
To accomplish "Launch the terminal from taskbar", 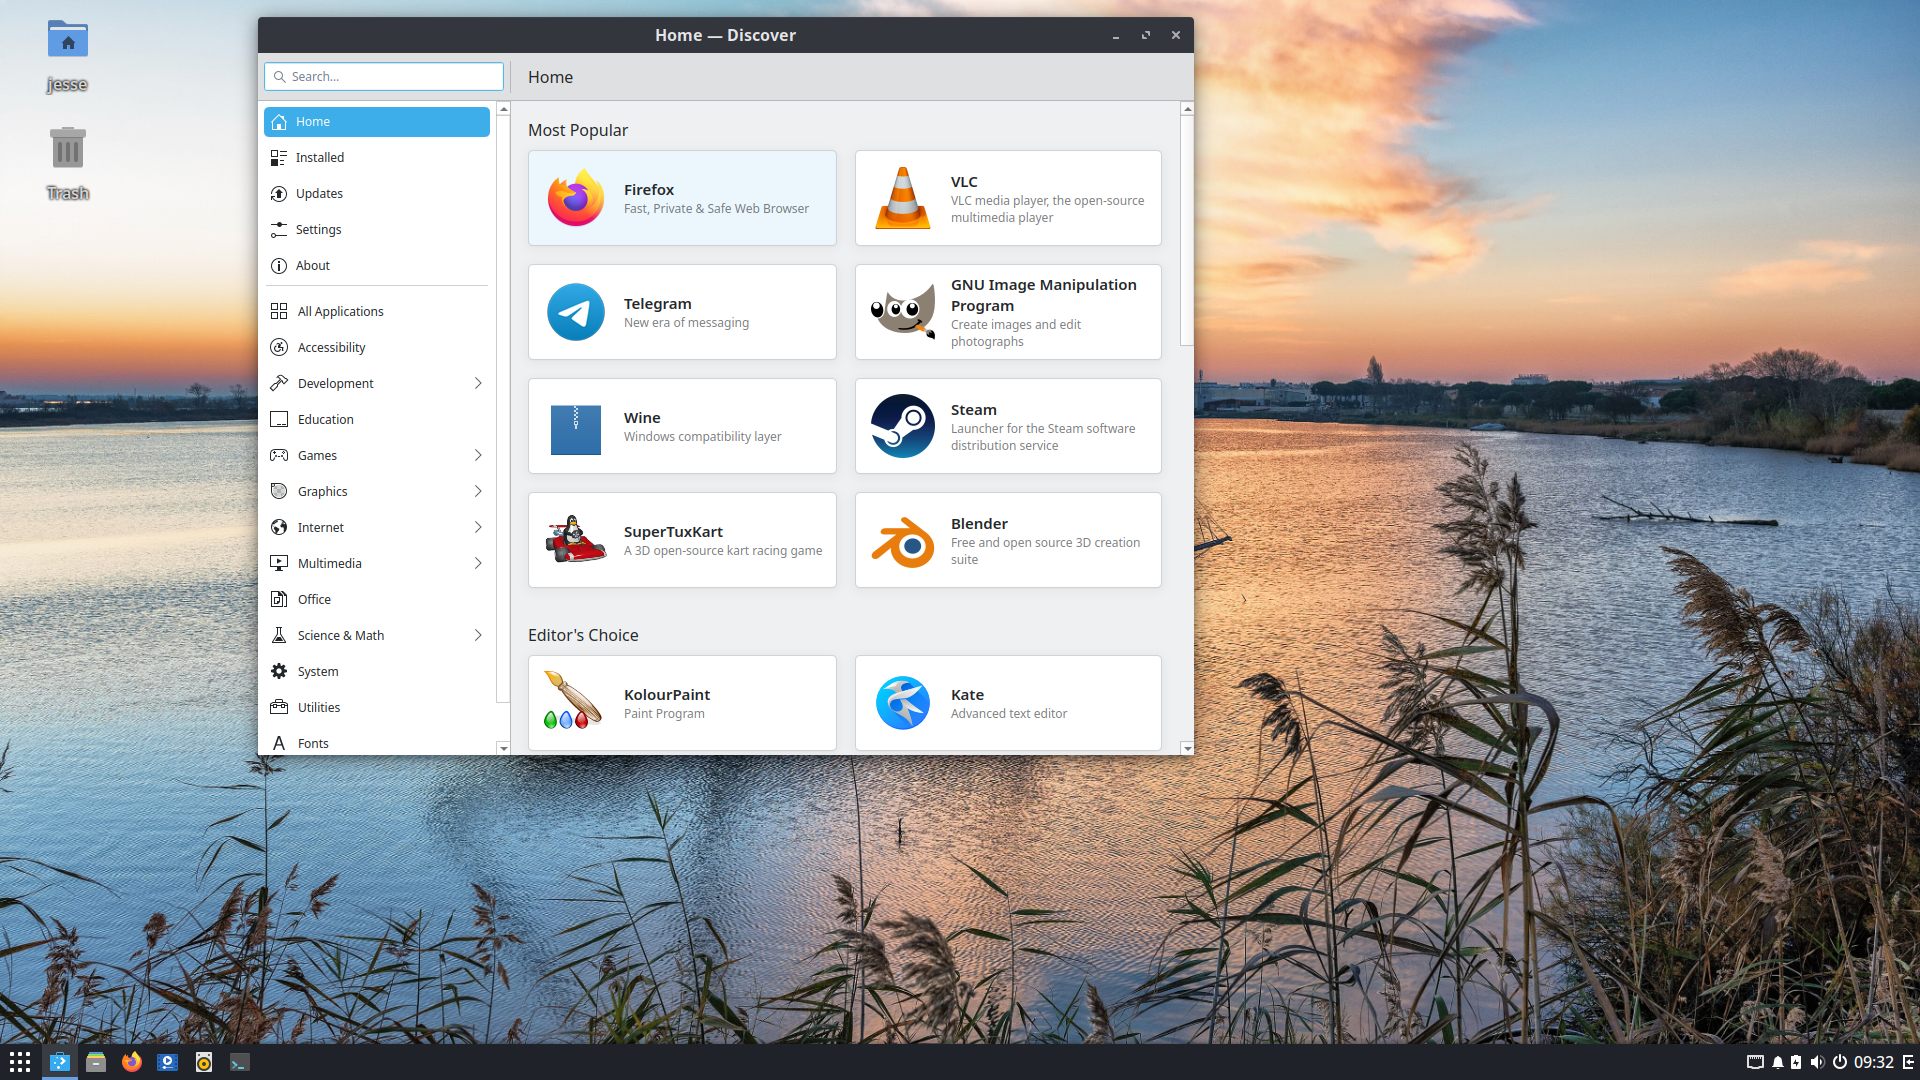I will click(240, 1062).
